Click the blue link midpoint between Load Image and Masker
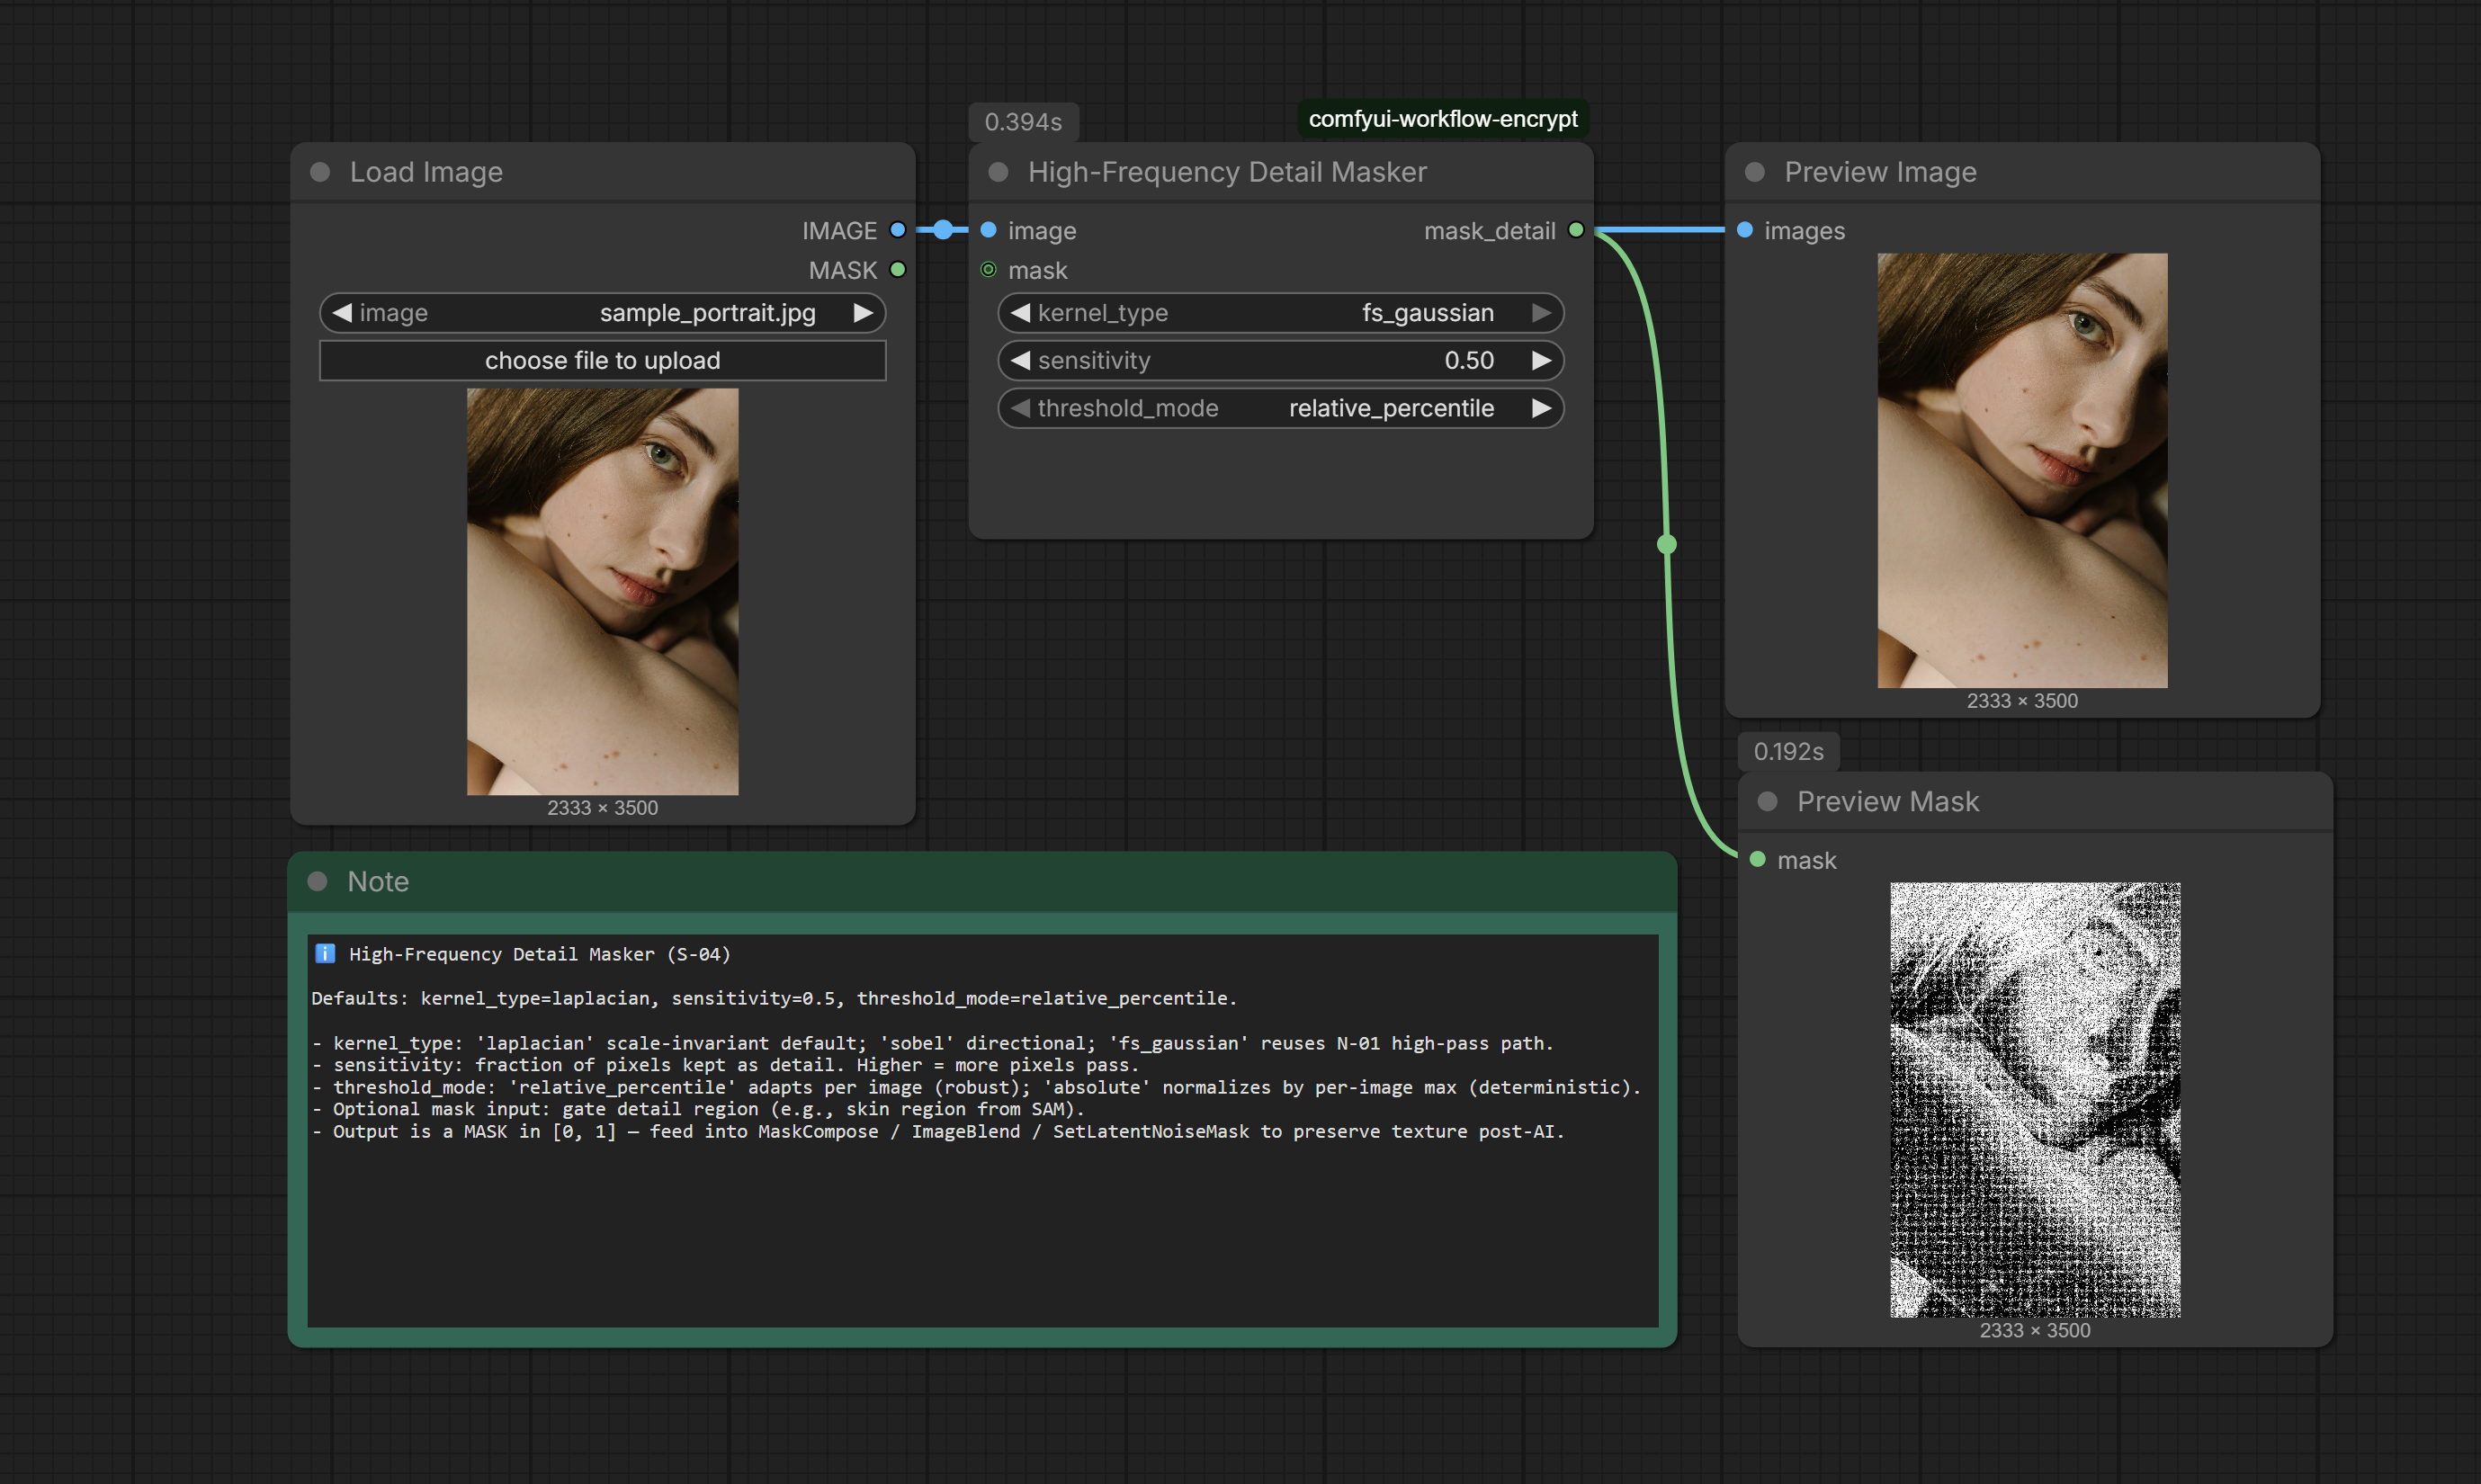2481x1484 pixels. point(943,230)
